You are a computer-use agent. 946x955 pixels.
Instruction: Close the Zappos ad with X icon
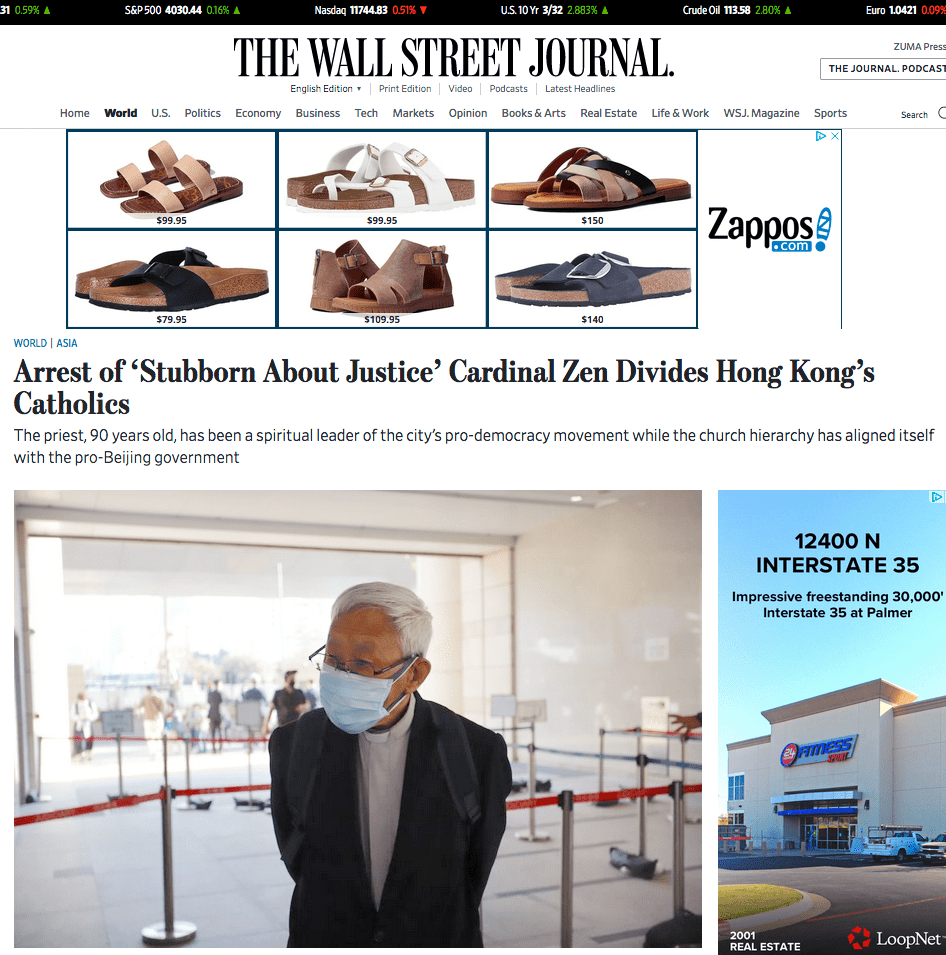835,136
